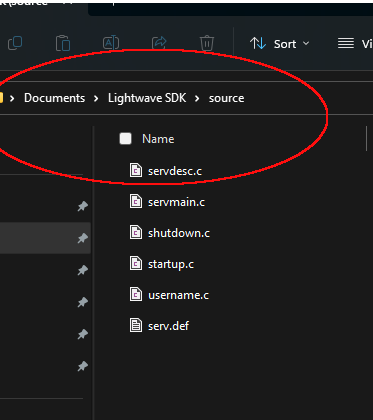
Task: Expand the chevron after Lightwave SDK
Action: (197, 99)
